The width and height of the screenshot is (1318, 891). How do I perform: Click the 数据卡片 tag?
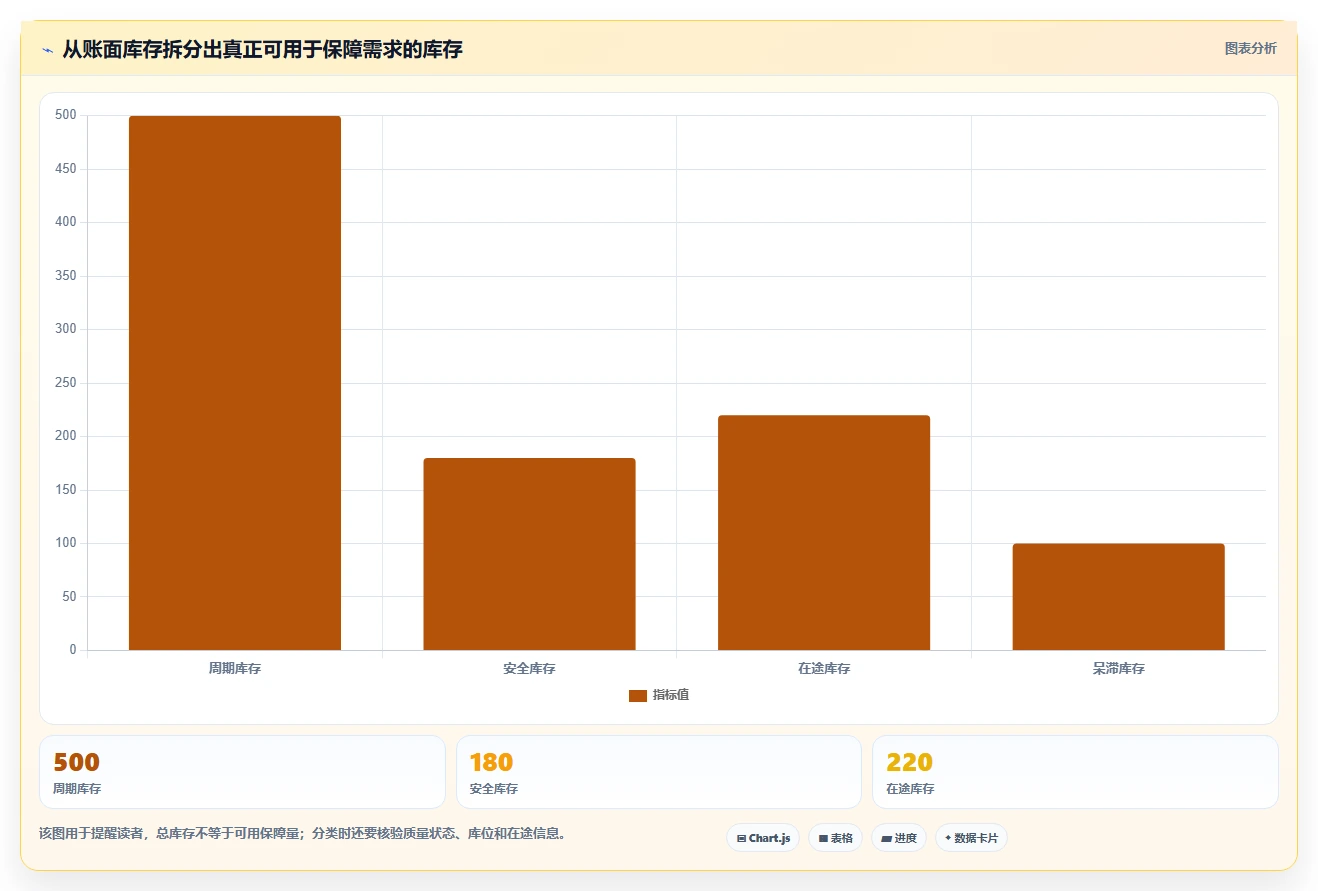[971, 838]
